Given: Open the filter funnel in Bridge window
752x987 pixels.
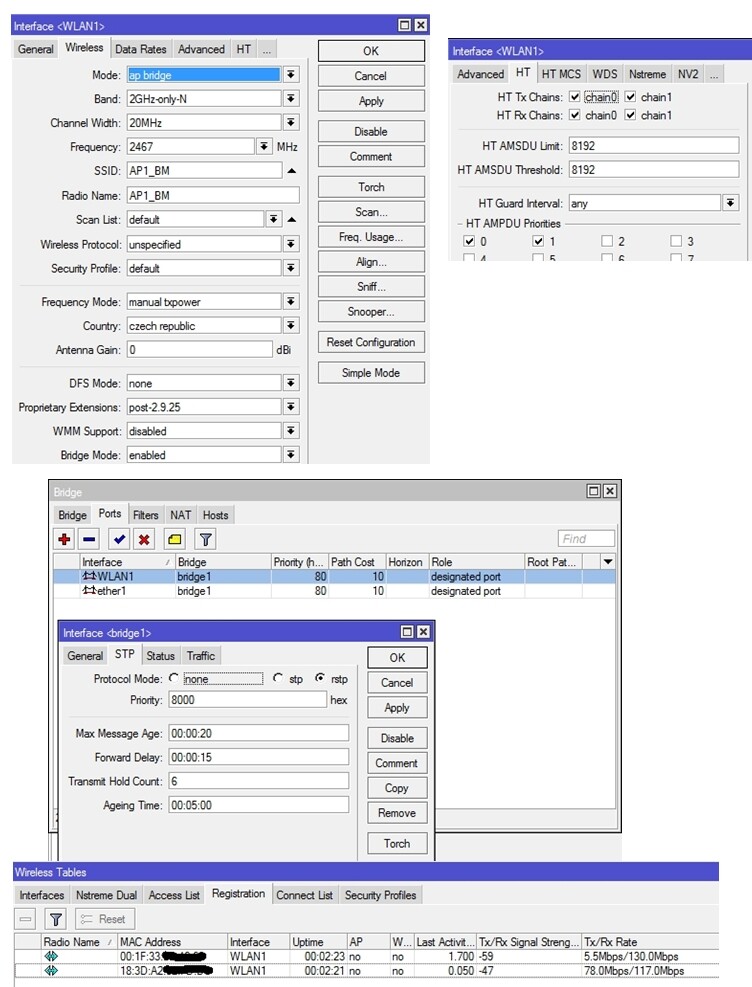Looking at the screenshot, I should (205, 539).
